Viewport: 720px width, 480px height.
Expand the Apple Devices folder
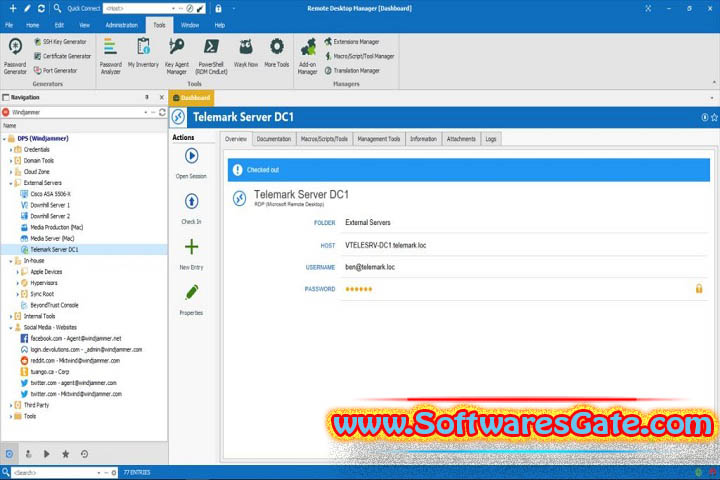(17, 272)
